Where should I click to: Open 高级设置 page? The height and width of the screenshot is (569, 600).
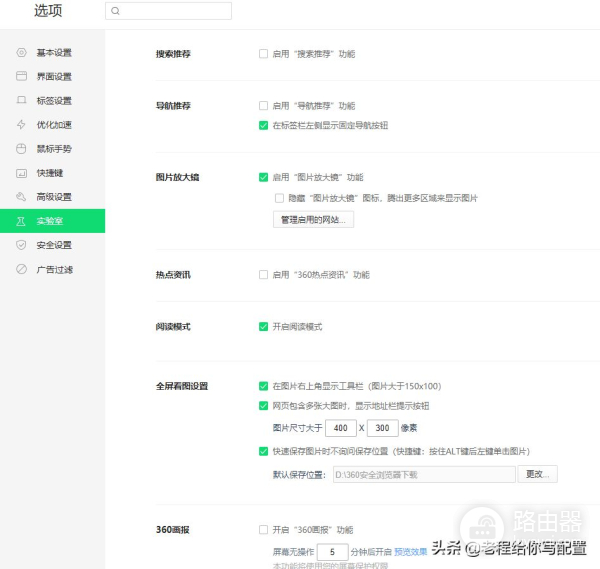coord(52,197)
